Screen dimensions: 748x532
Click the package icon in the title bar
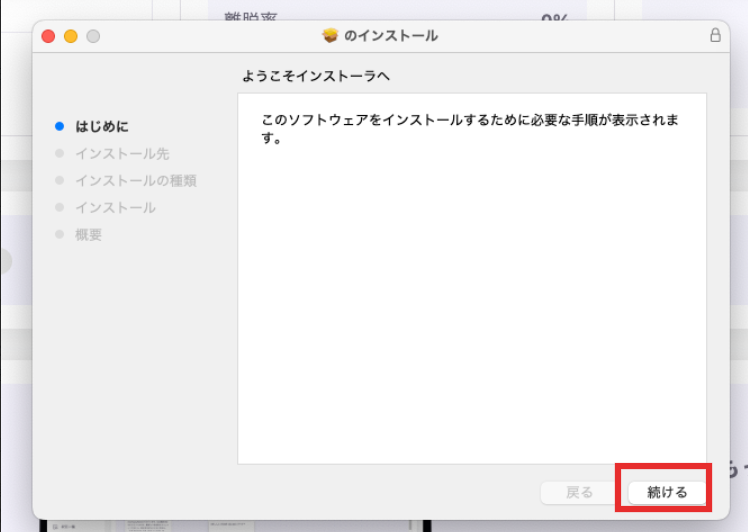330,36
